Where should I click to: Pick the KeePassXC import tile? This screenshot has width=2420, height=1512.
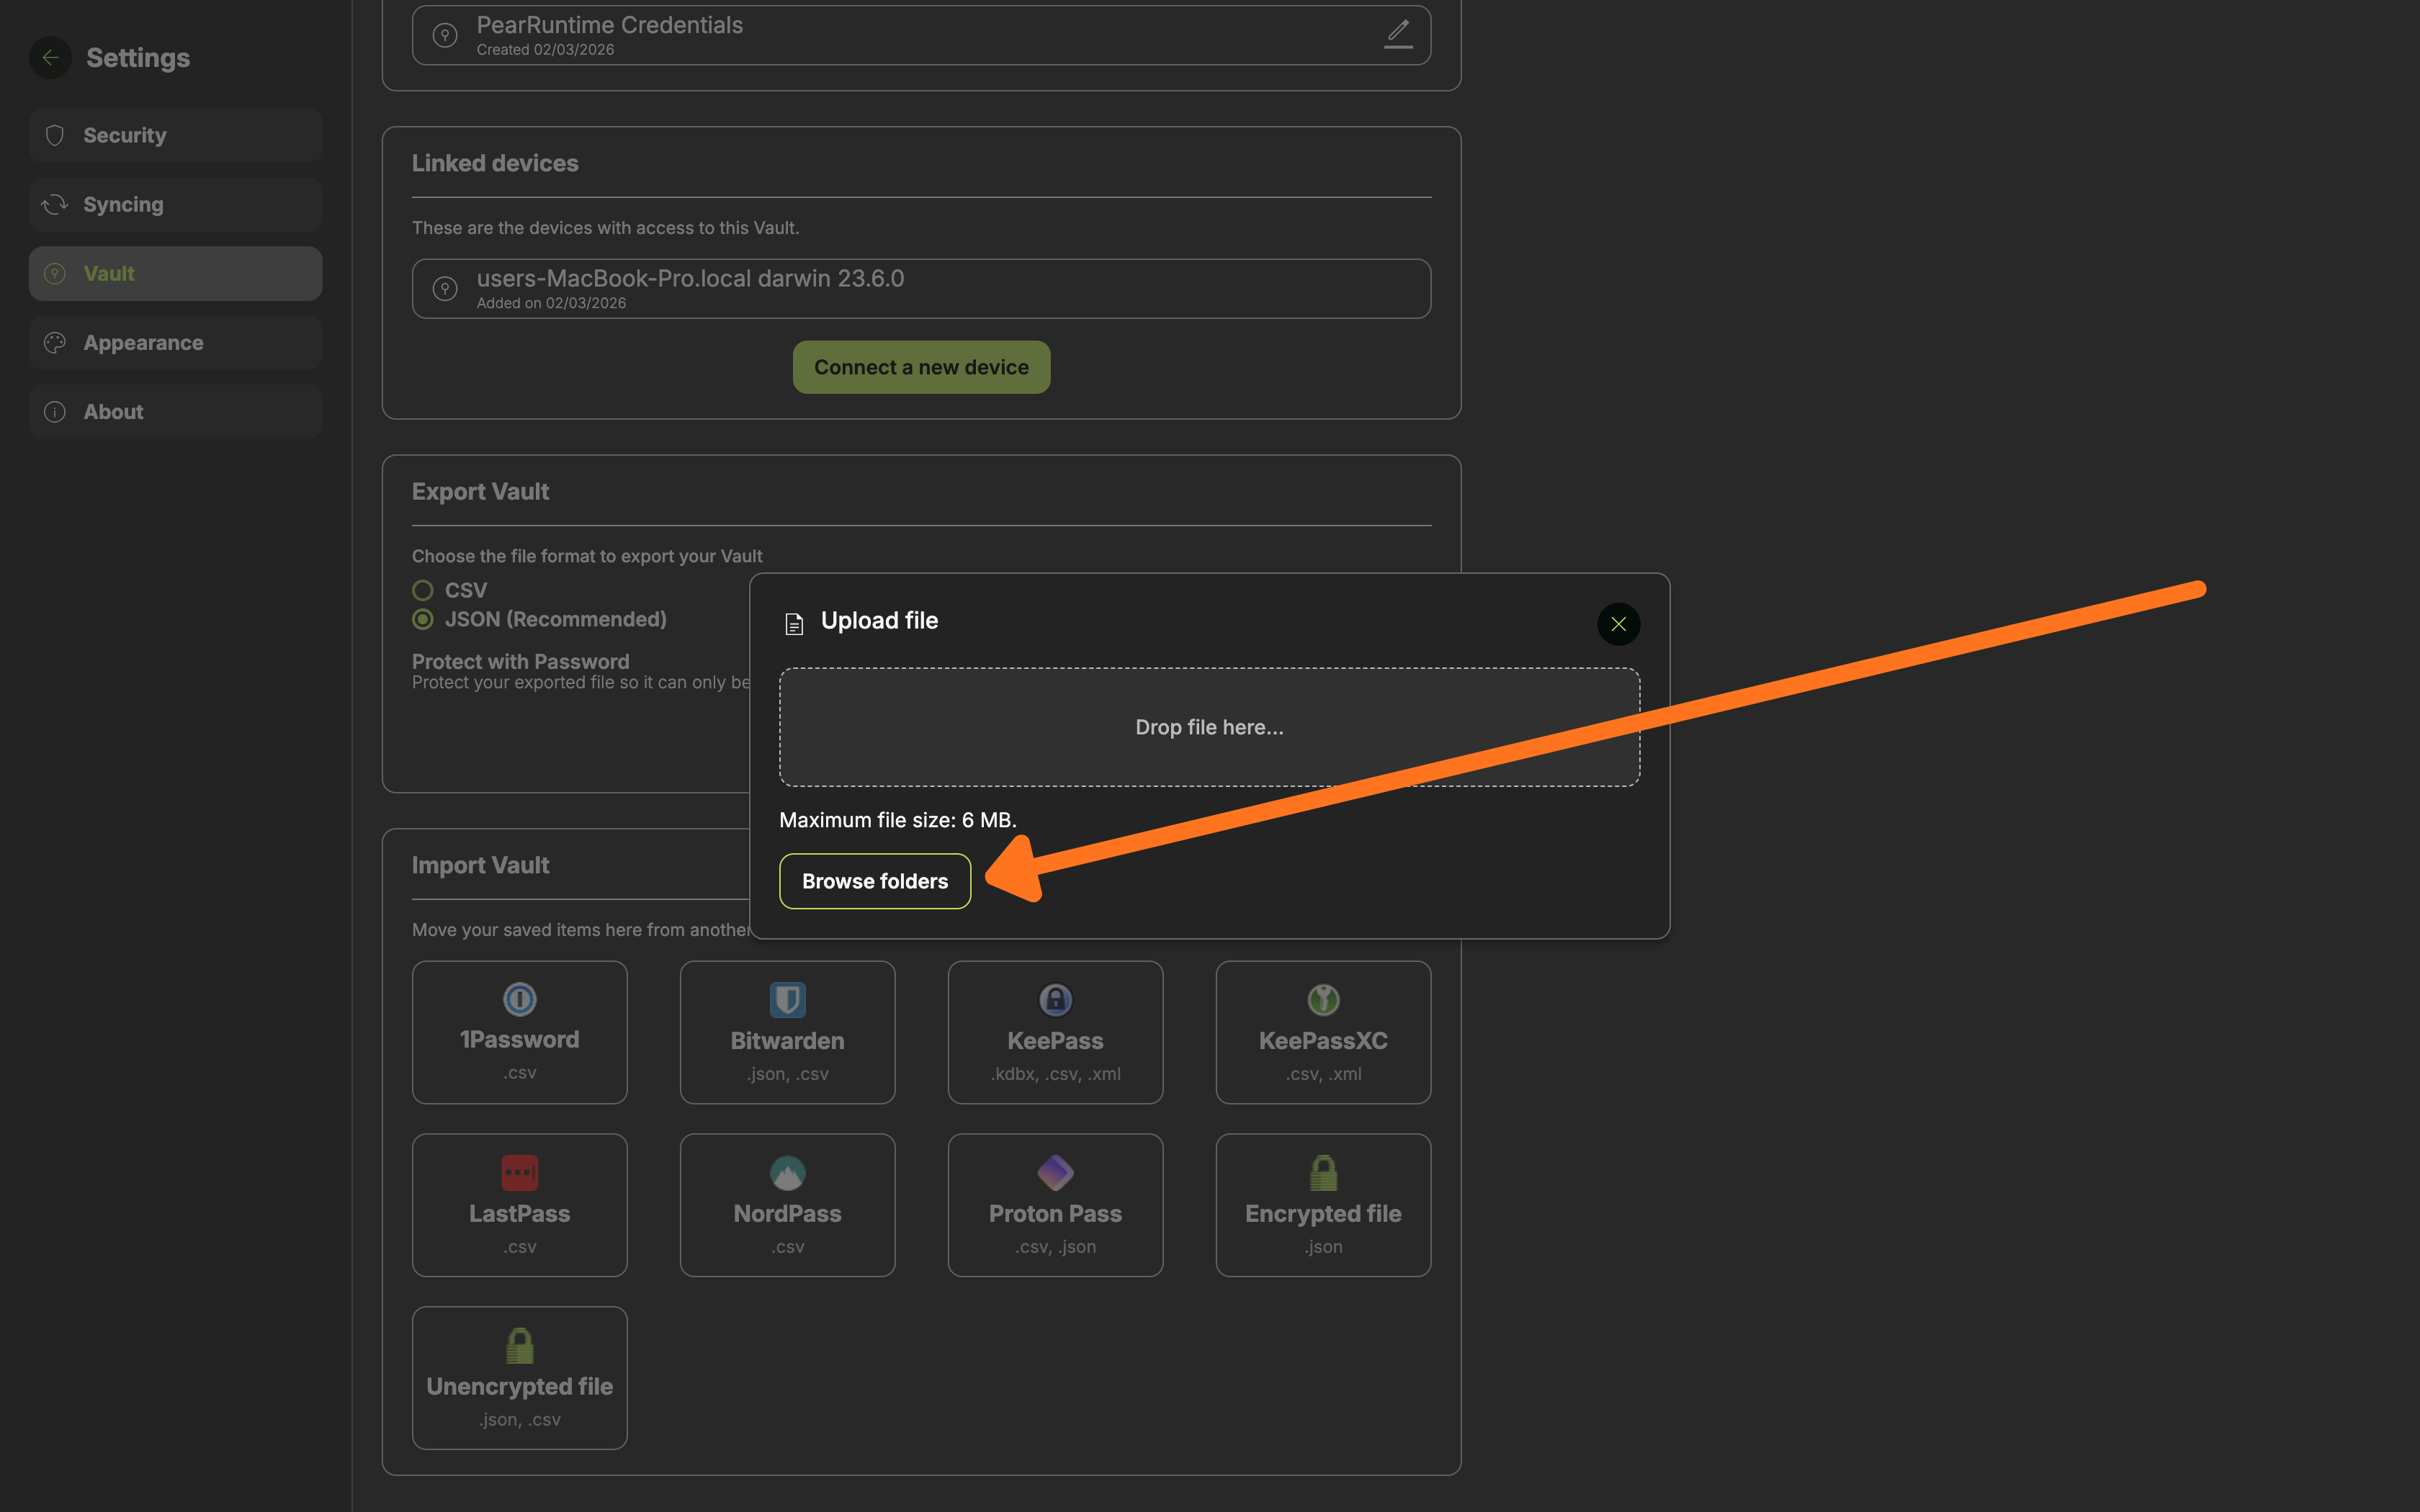click(x=1322, y=1032)
